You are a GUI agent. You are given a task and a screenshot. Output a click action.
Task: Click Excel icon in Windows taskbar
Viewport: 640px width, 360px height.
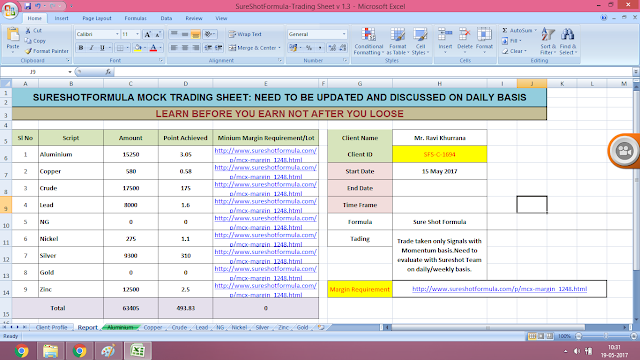coord(138,351)
